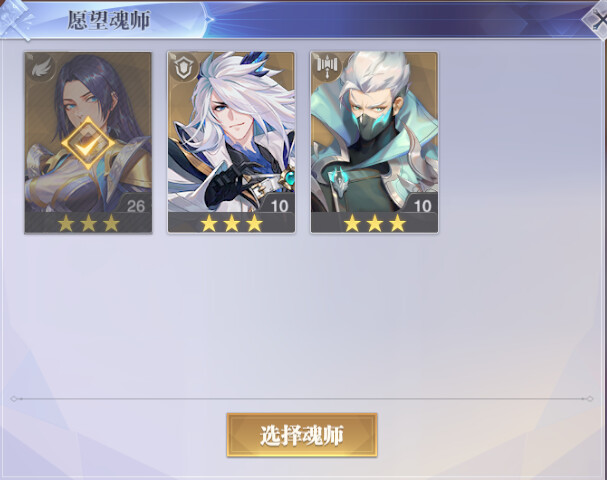Click the three-star rating under the white-haired card

click(231, 223)
